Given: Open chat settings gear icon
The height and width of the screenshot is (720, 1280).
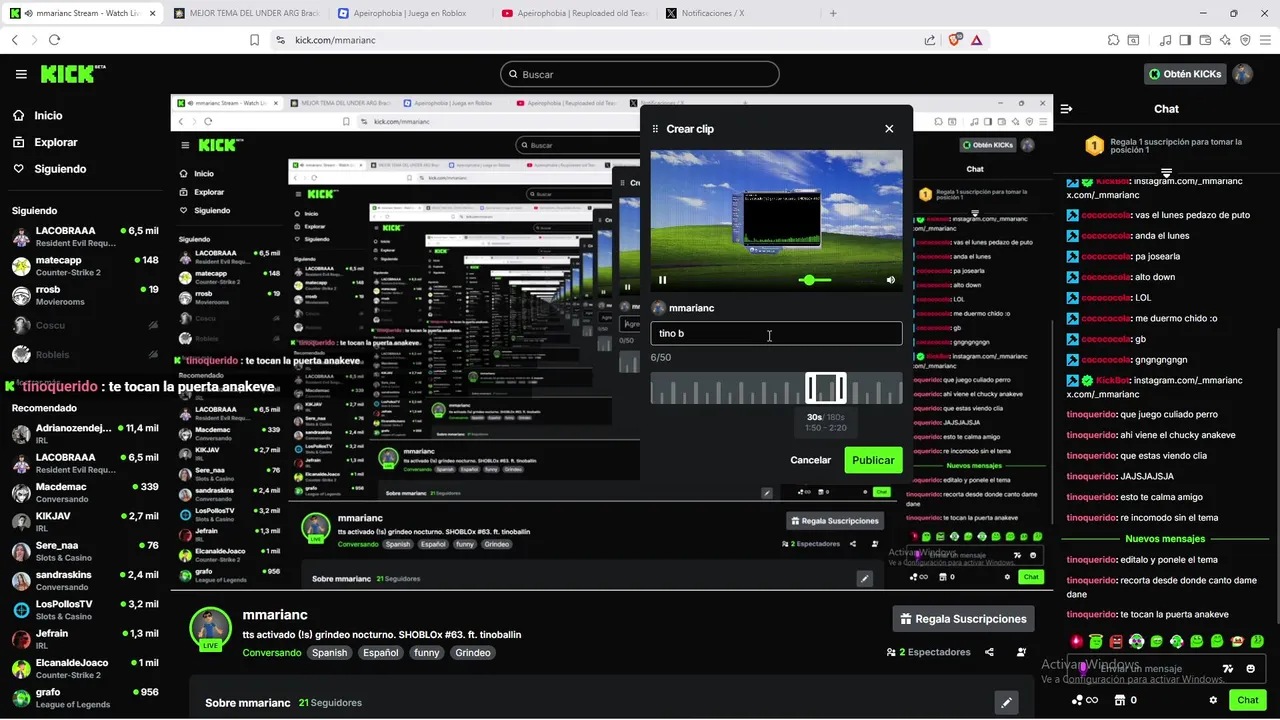Looking at the screenshot, I should pos(1213,701).
